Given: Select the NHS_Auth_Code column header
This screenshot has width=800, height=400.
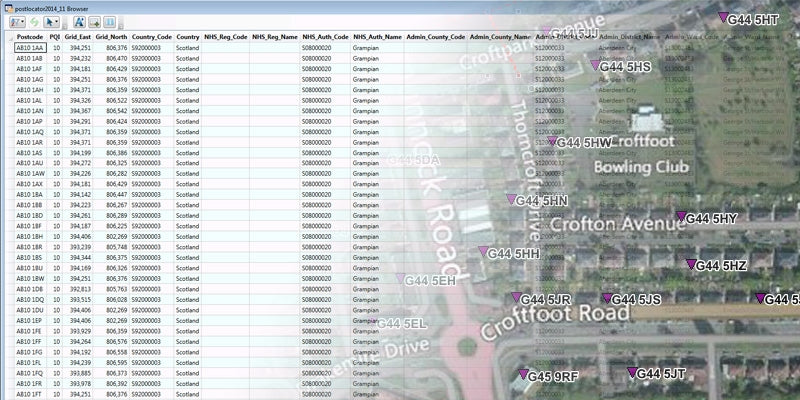Looking at the screenshot, I should (326, 37).
